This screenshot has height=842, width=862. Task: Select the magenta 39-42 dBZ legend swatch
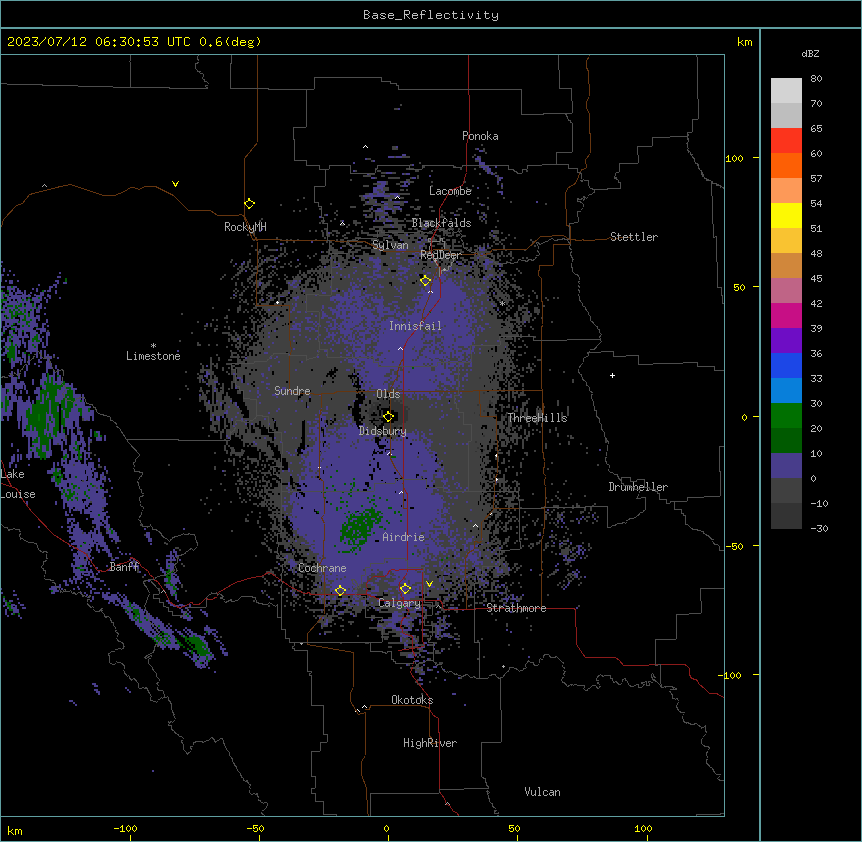[x=786, y=315]
